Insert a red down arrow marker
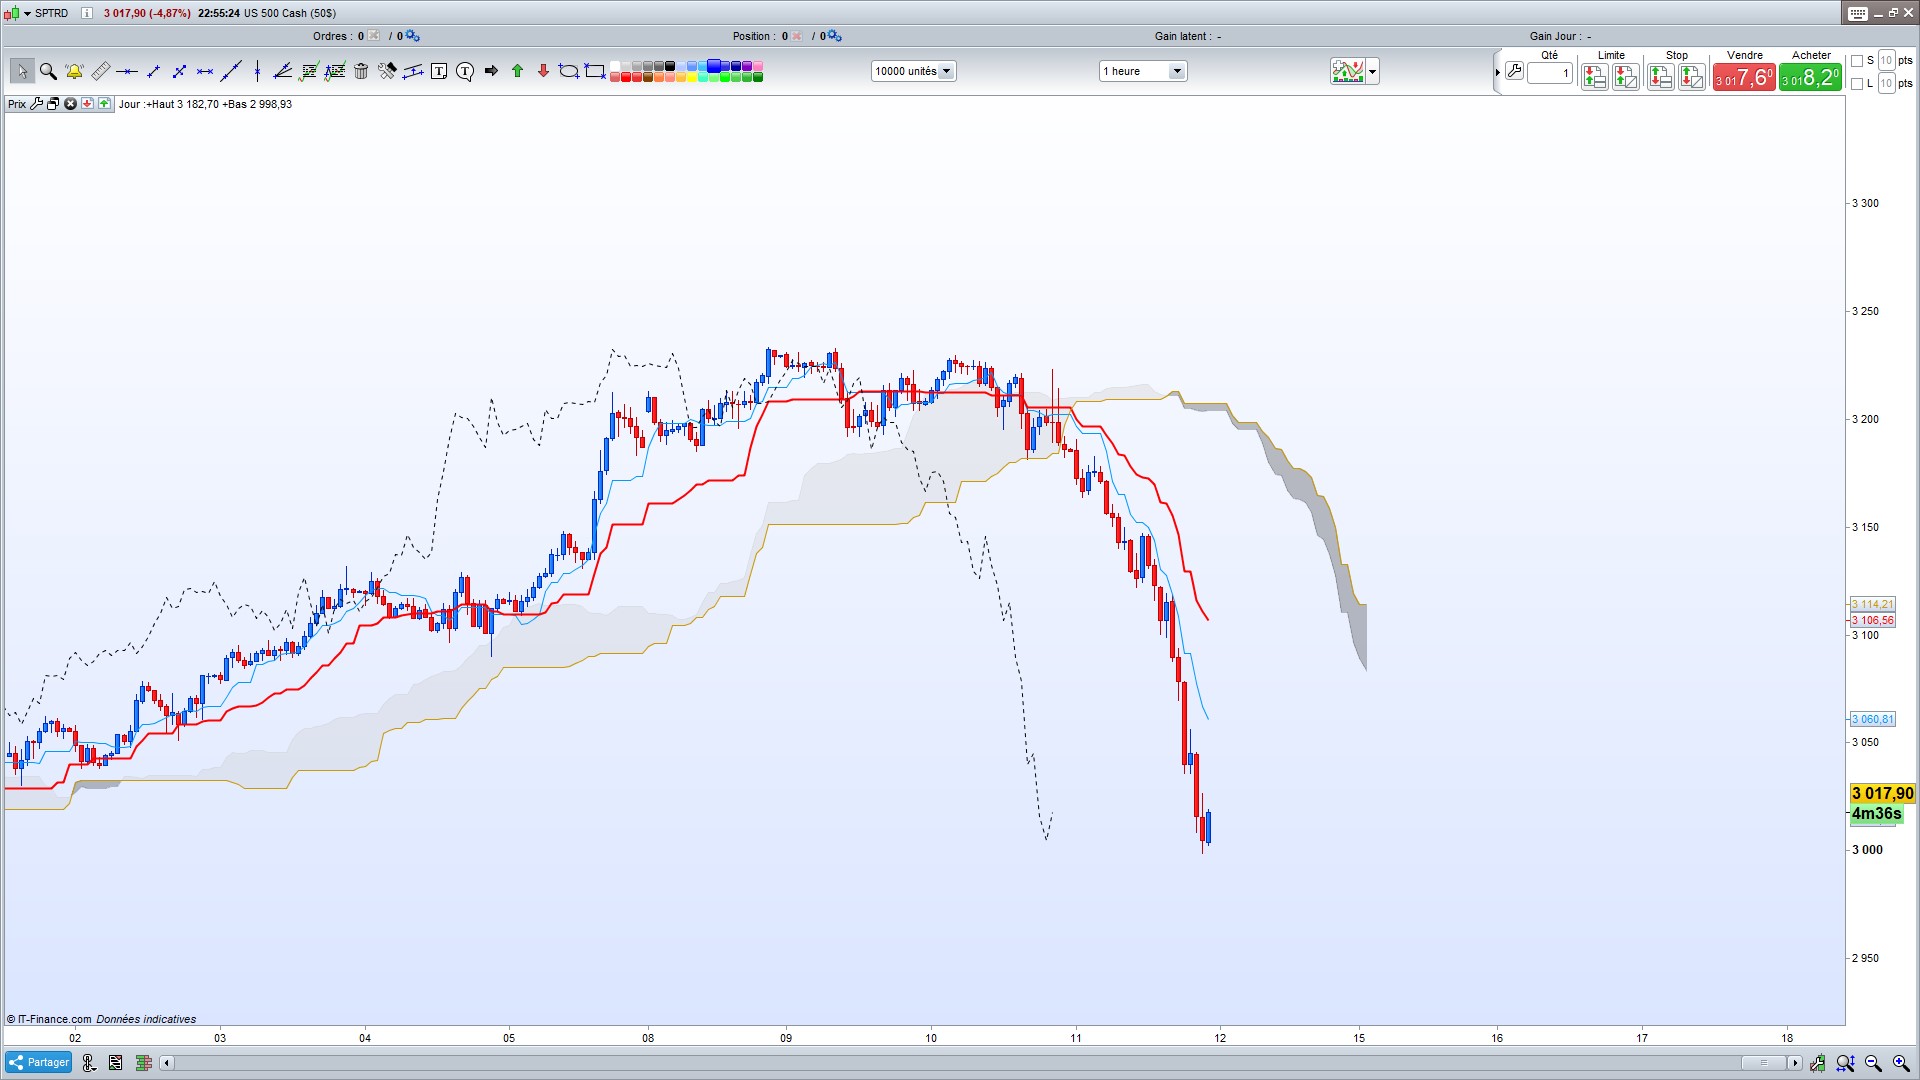Viewport: 1920px width, 1080px height. [543, 71]
